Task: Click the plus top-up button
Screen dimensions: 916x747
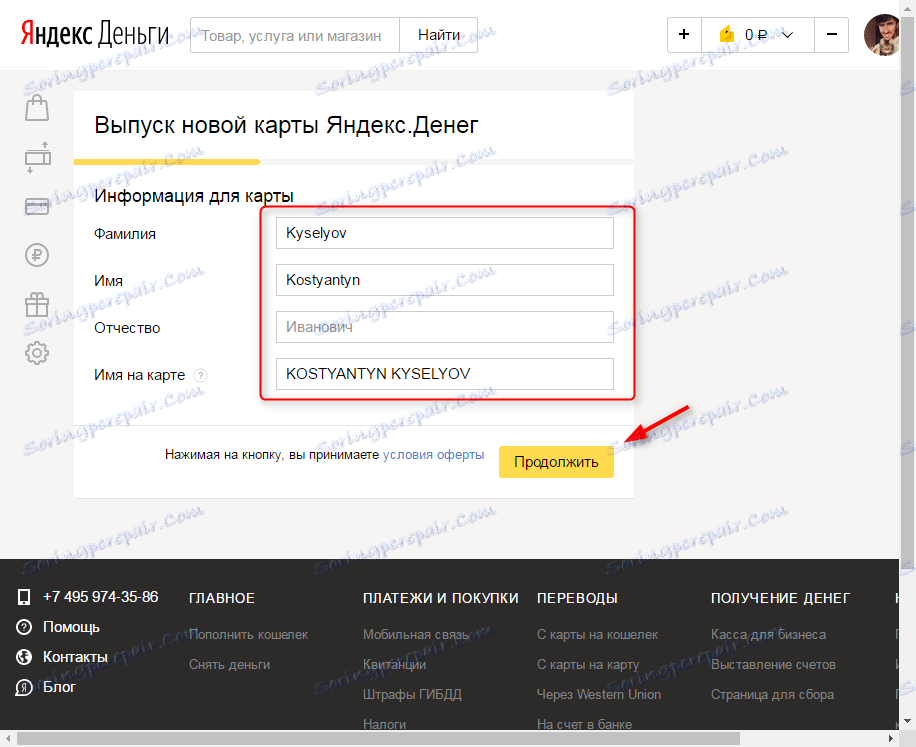Action: point(684,35)
